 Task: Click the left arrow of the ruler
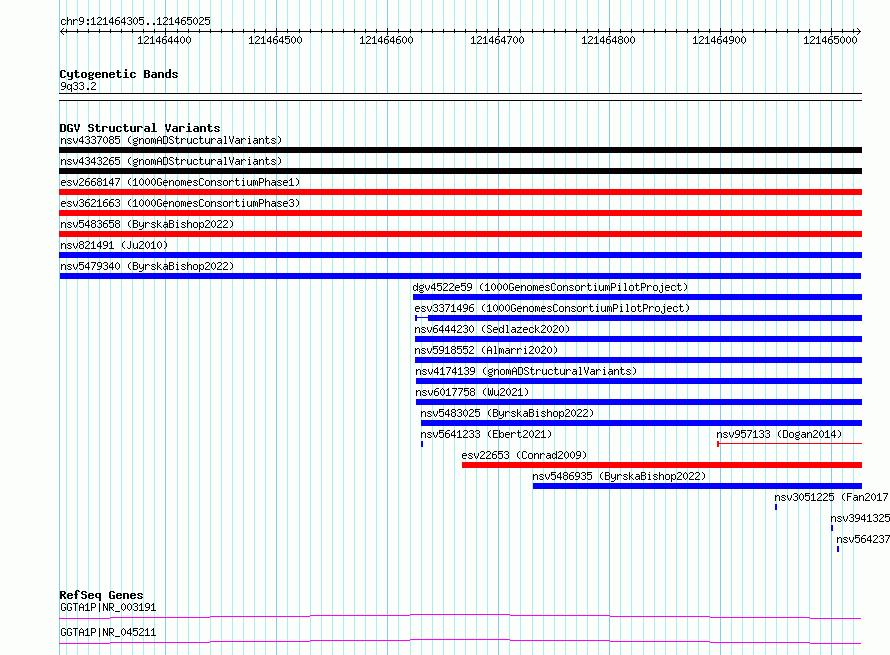(x=62, y=32)
